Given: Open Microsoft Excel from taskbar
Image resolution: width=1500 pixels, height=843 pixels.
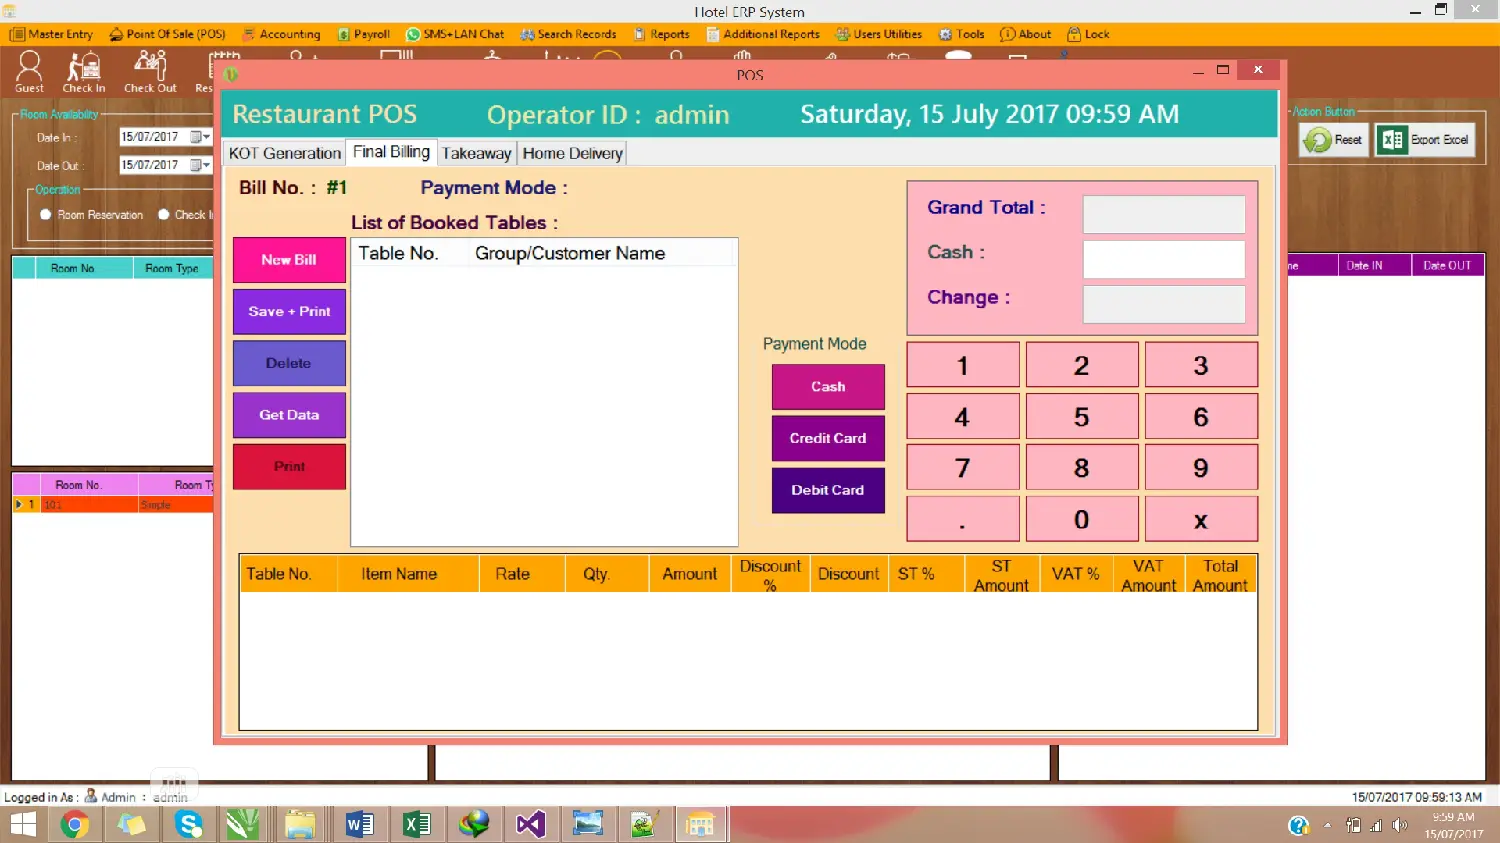Looking at the screenshot, I should 416,824.
